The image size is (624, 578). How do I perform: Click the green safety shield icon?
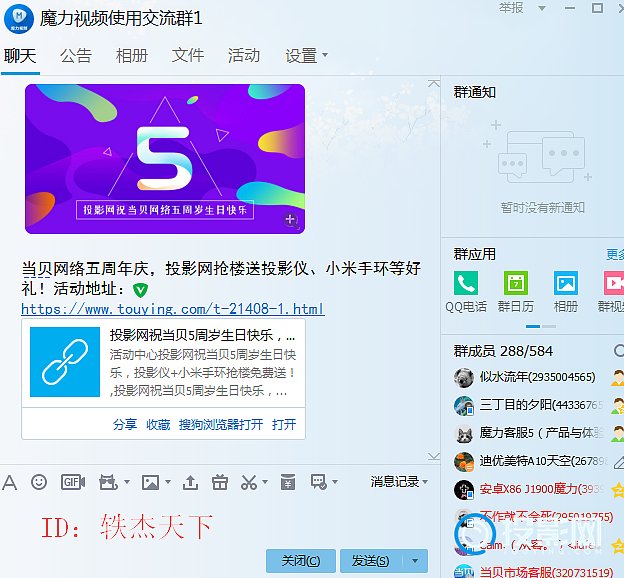coord(140,290)
